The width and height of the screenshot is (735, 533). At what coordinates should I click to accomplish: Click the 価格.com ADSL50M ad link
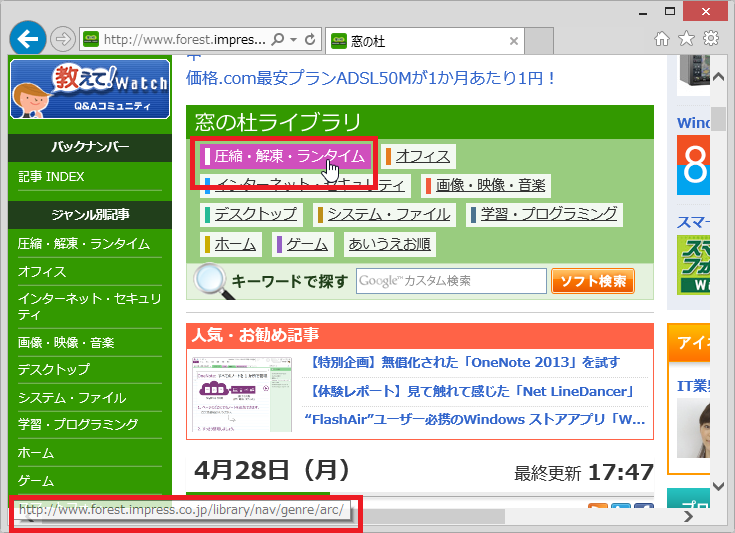[370, 78]
